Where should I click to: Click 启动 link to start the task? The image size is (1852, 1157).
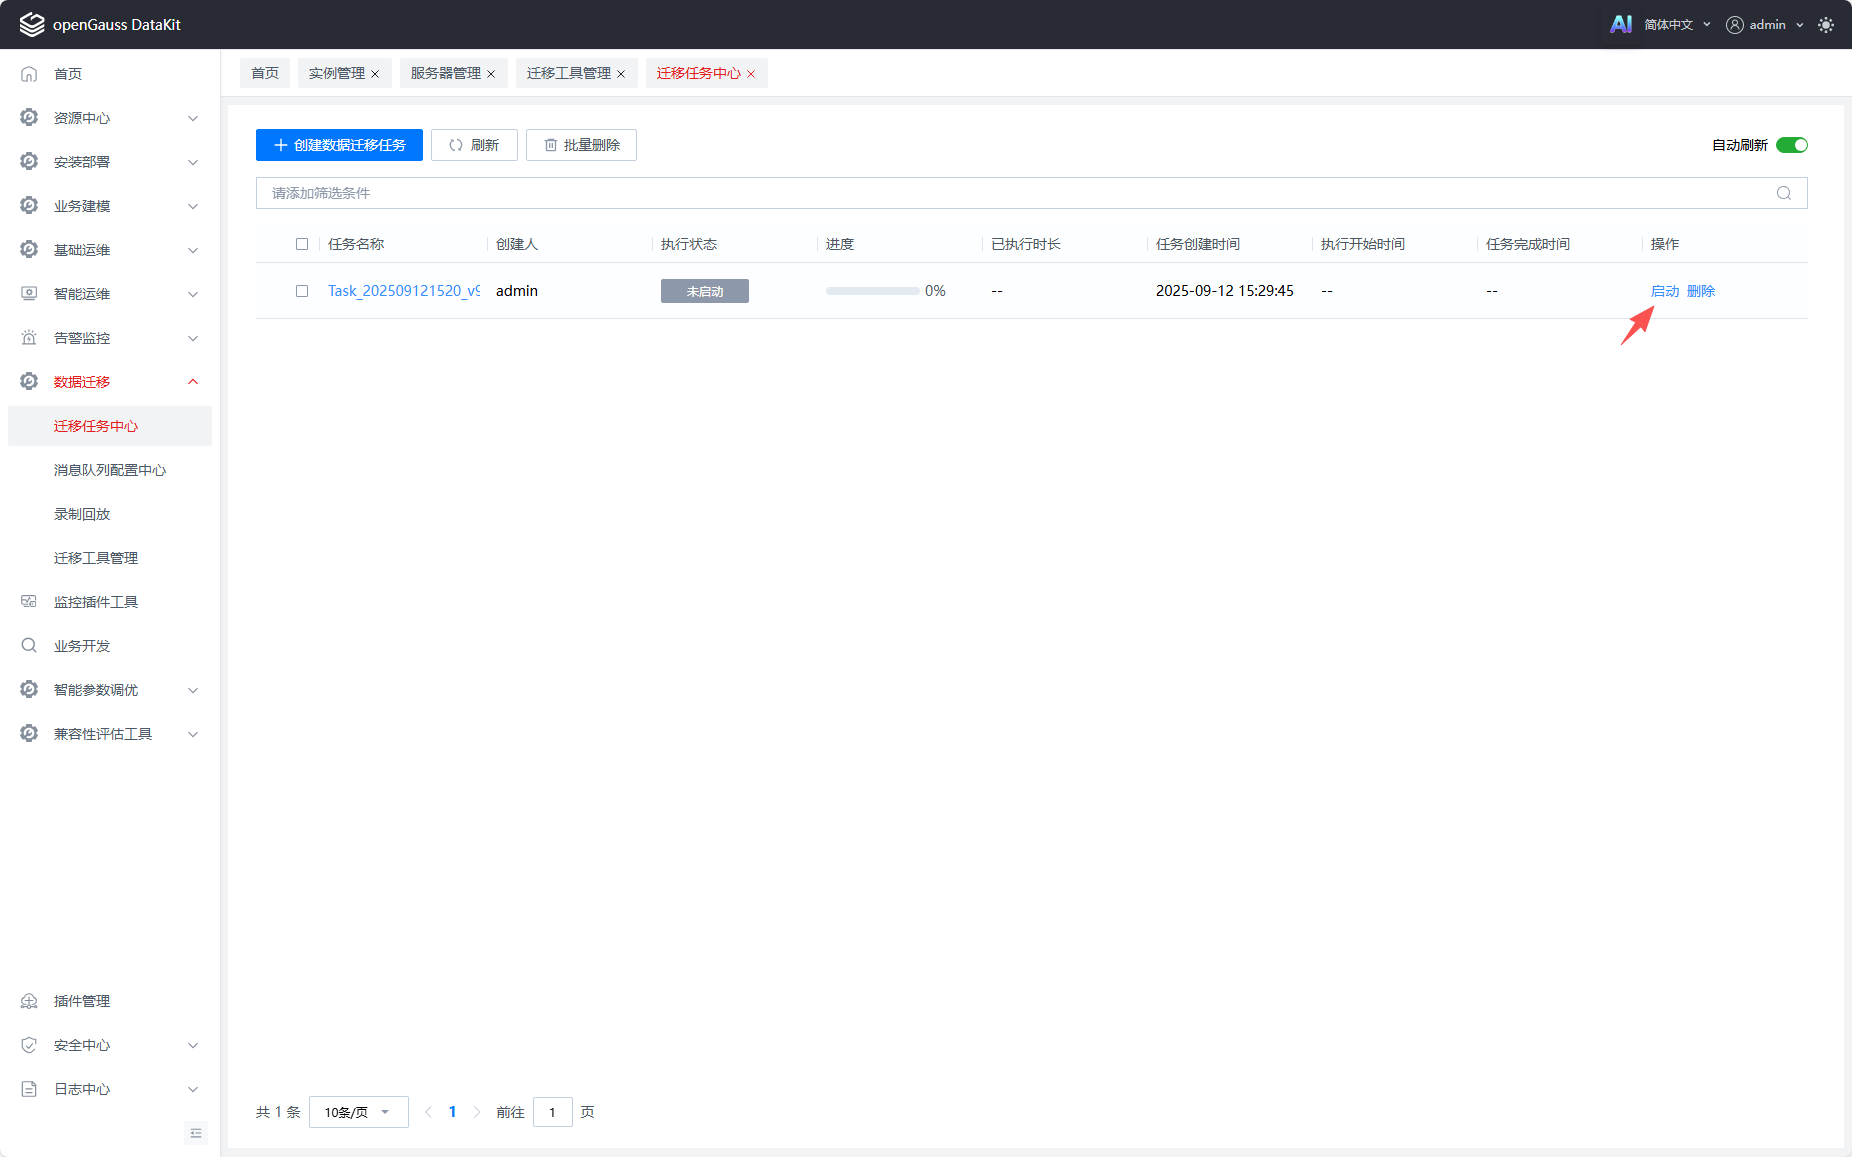(x=1664, y=291)
